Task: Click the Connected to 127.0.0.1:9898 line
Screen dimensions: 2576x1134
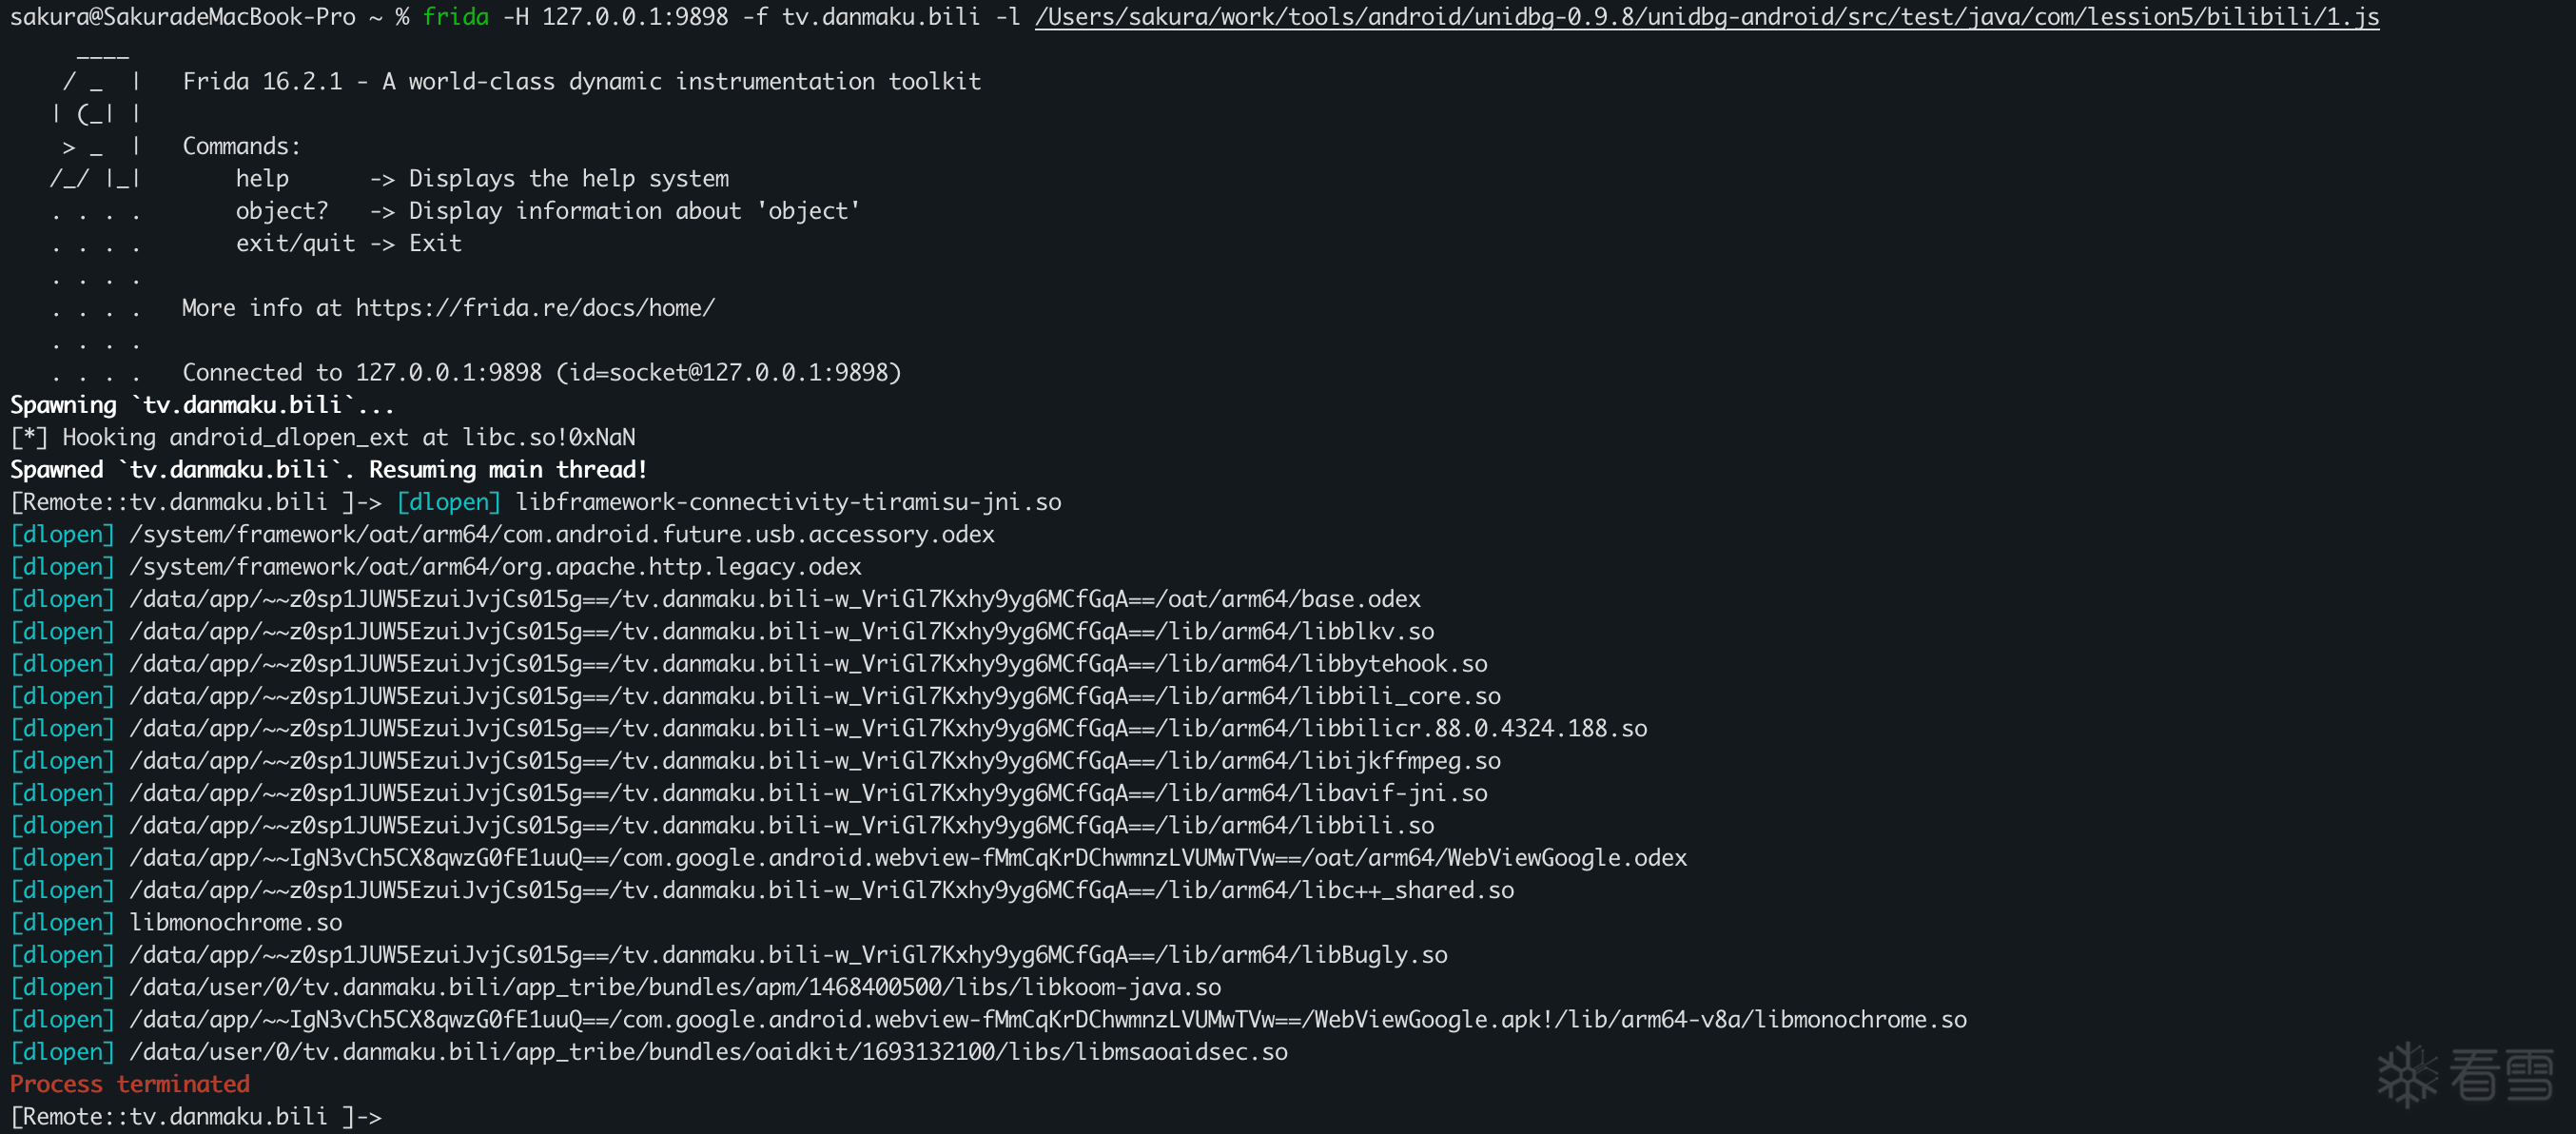Action: tap(541, 372)
